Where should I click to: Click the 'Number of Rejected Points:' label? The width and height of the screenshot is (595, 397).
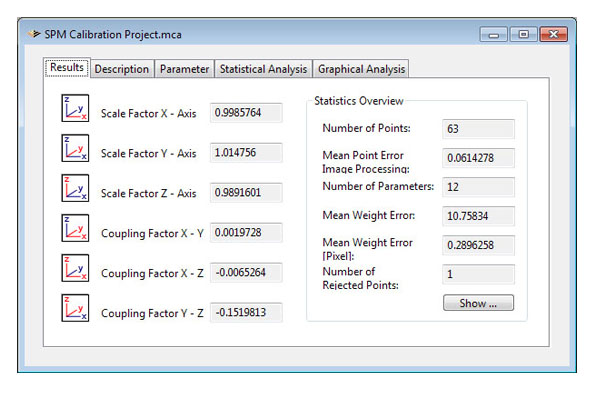tap(360, 278)
